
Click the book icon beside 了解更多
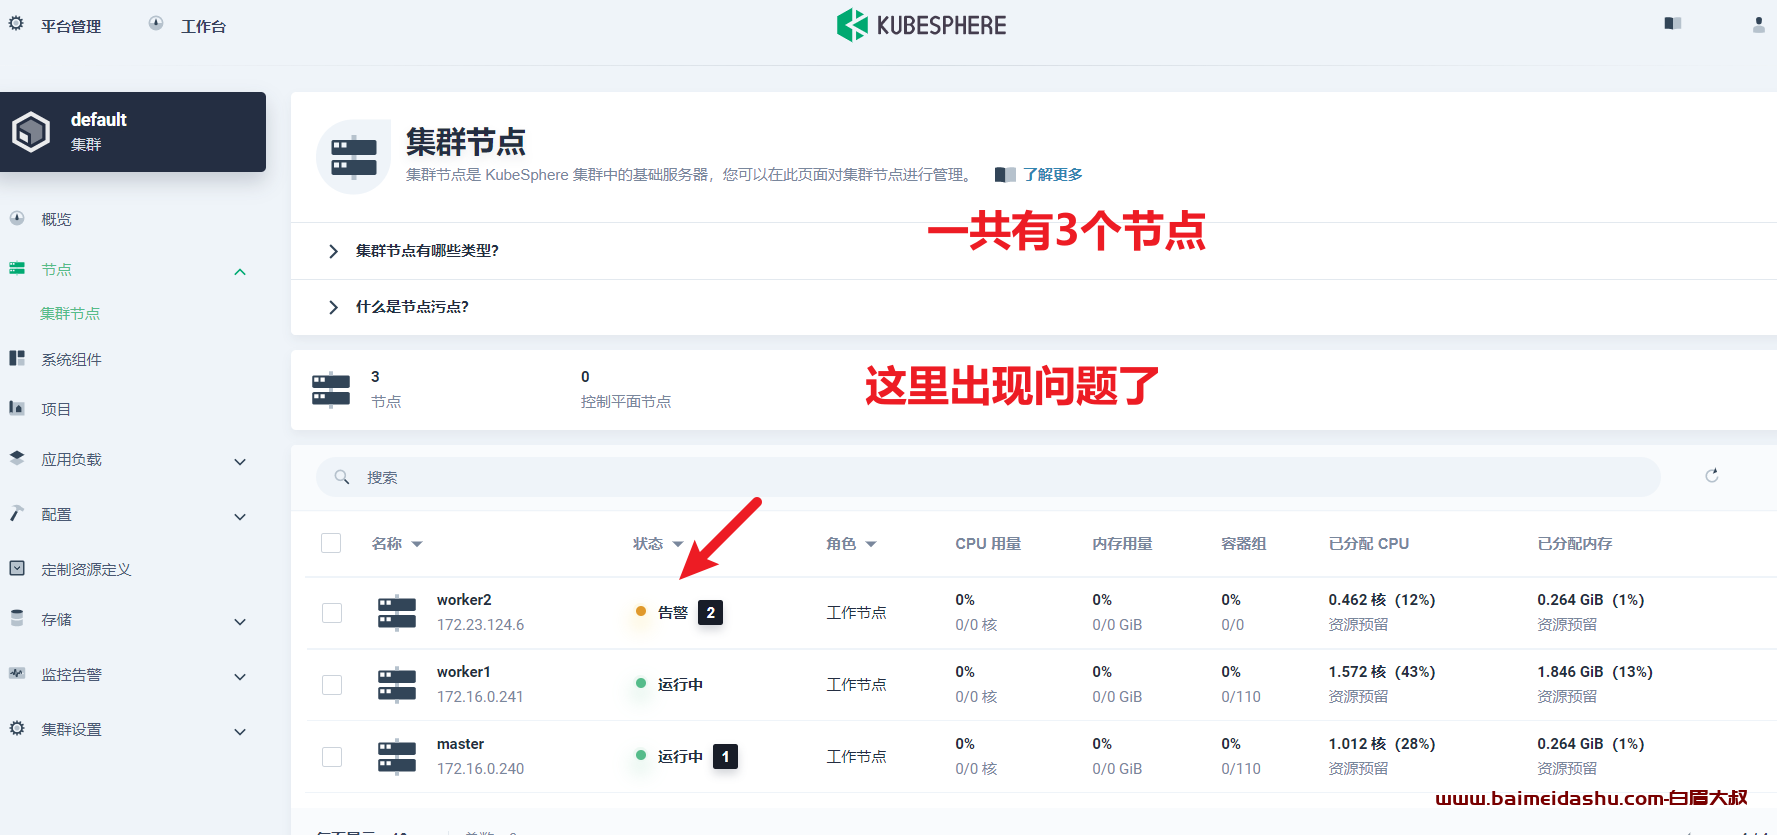1005,175
